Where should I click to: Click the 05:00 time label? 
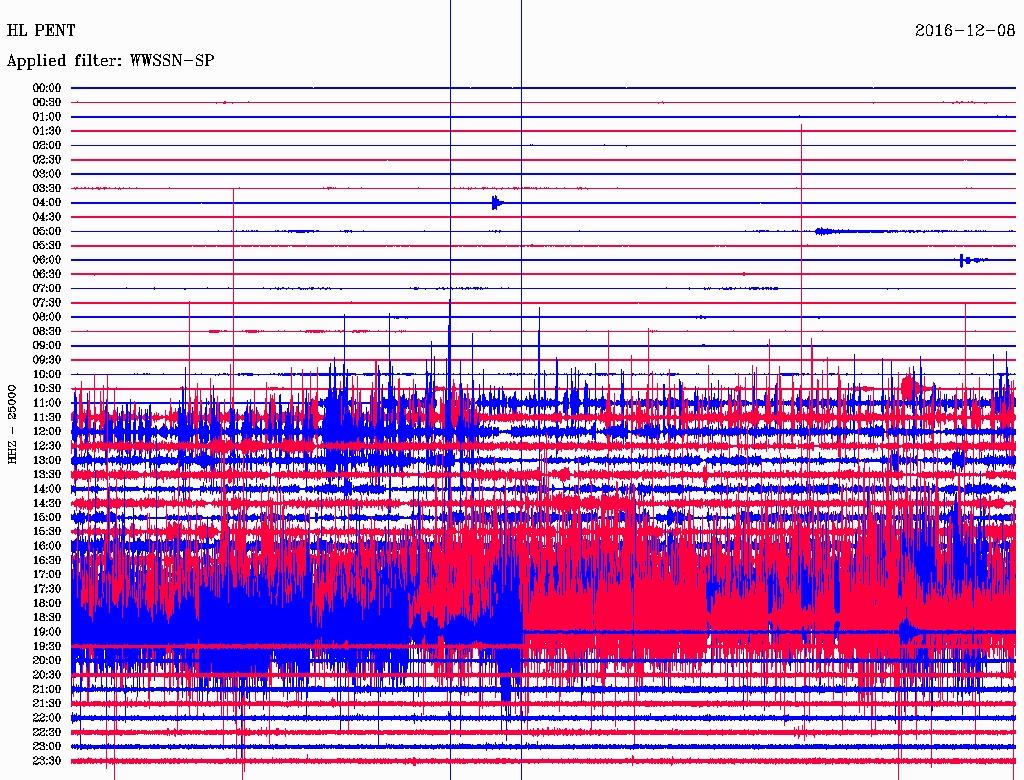coord(47,231)
